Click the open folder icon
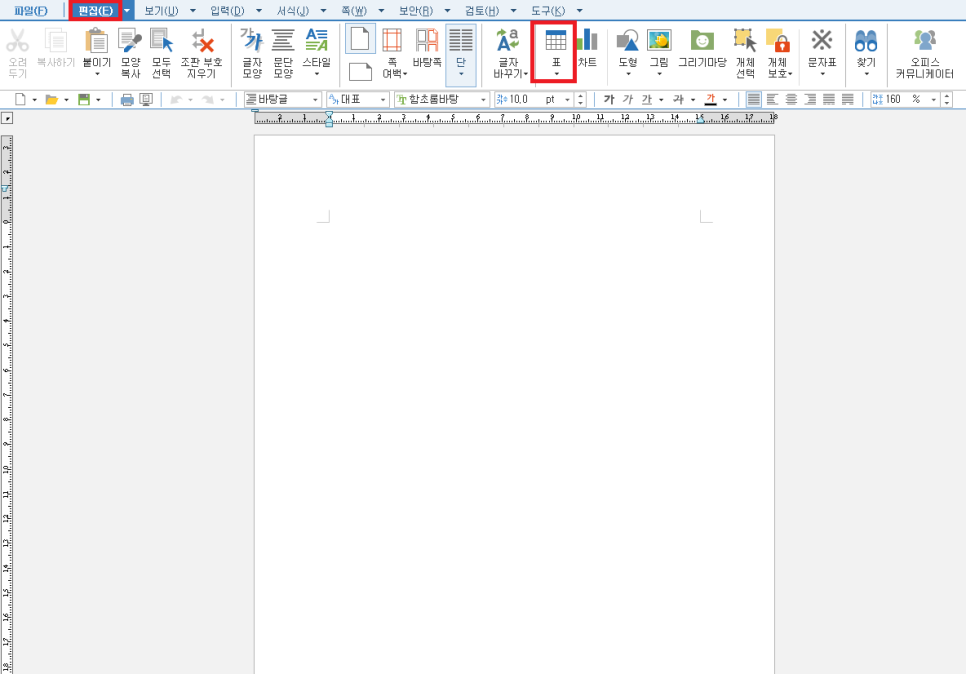The image size is (966, 674). 51,99
